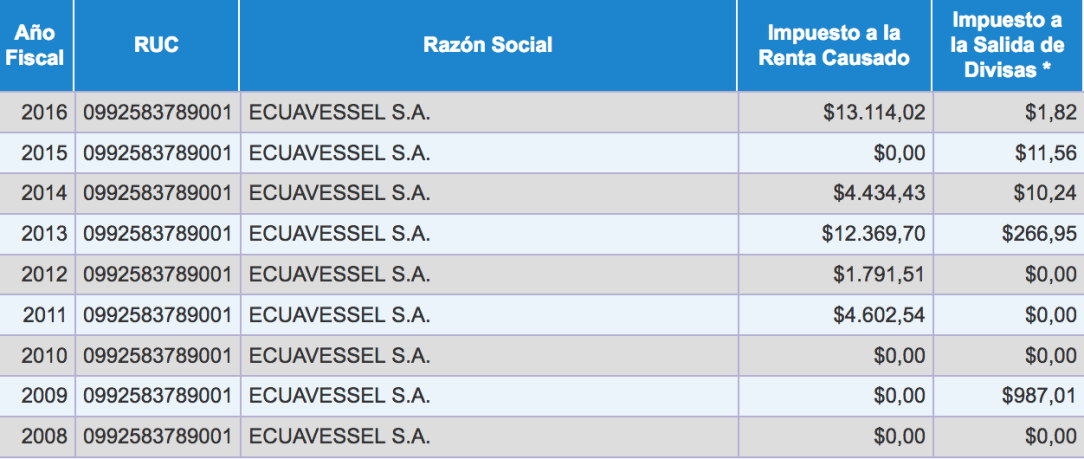Viewport: 1084px width, 459px height.
Task: Click the RUC number in the 2014 row
Action: pyautogui.click(x=158, y=194)
